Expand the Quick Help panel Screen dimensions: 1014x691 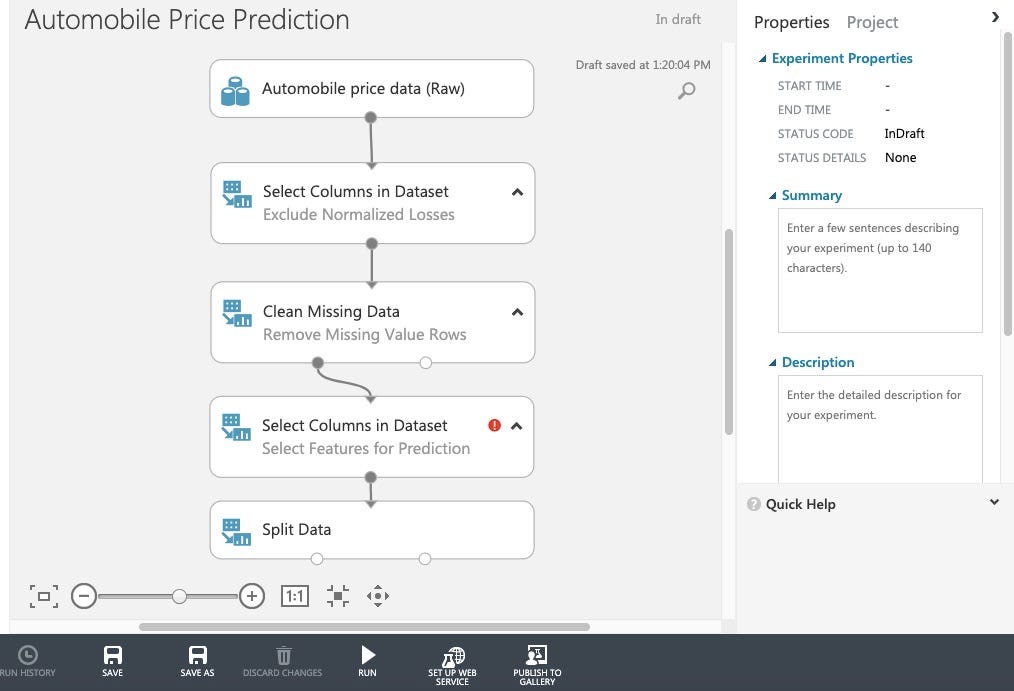coord(994,503)
